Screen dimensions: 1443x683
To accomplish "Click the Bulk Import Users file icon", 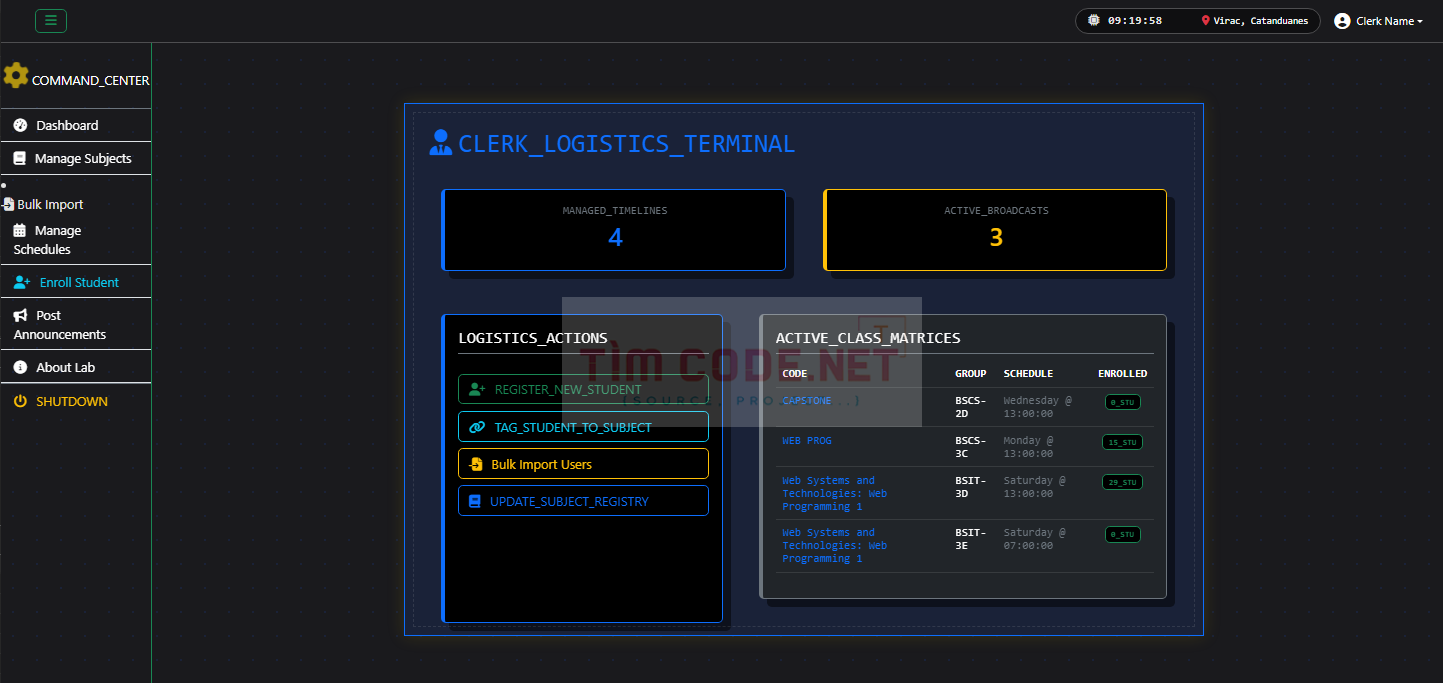I will (x=476, y=464).
